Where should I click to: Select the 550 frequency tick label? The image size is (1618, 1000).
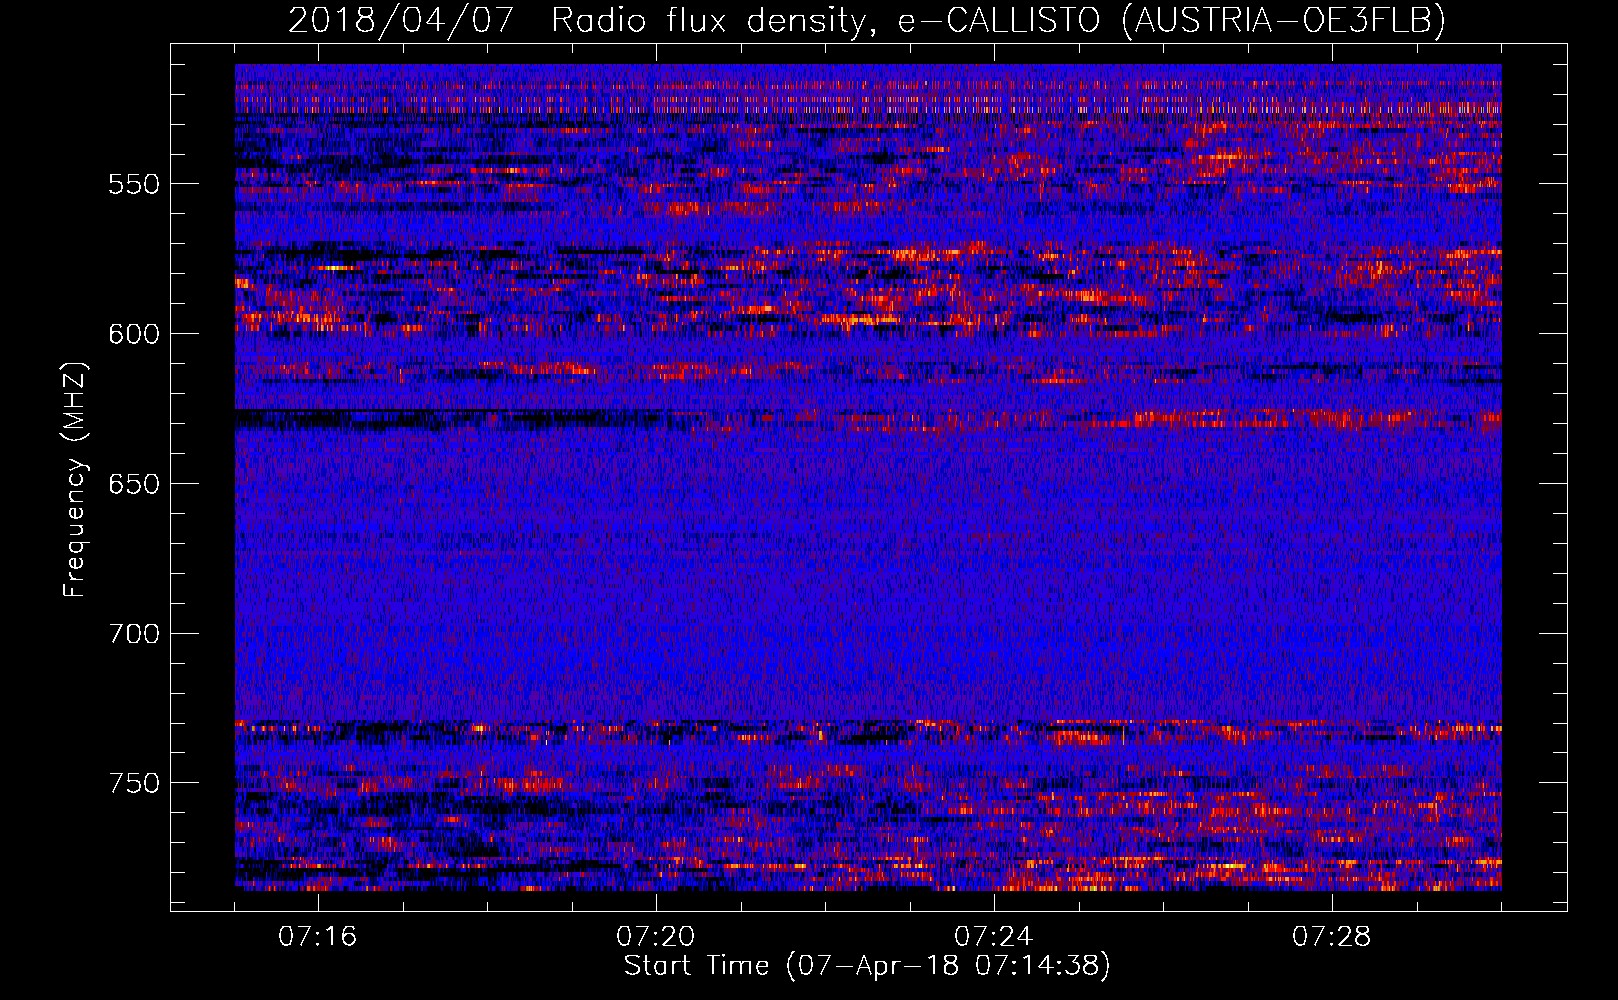(x=134, y=184)
